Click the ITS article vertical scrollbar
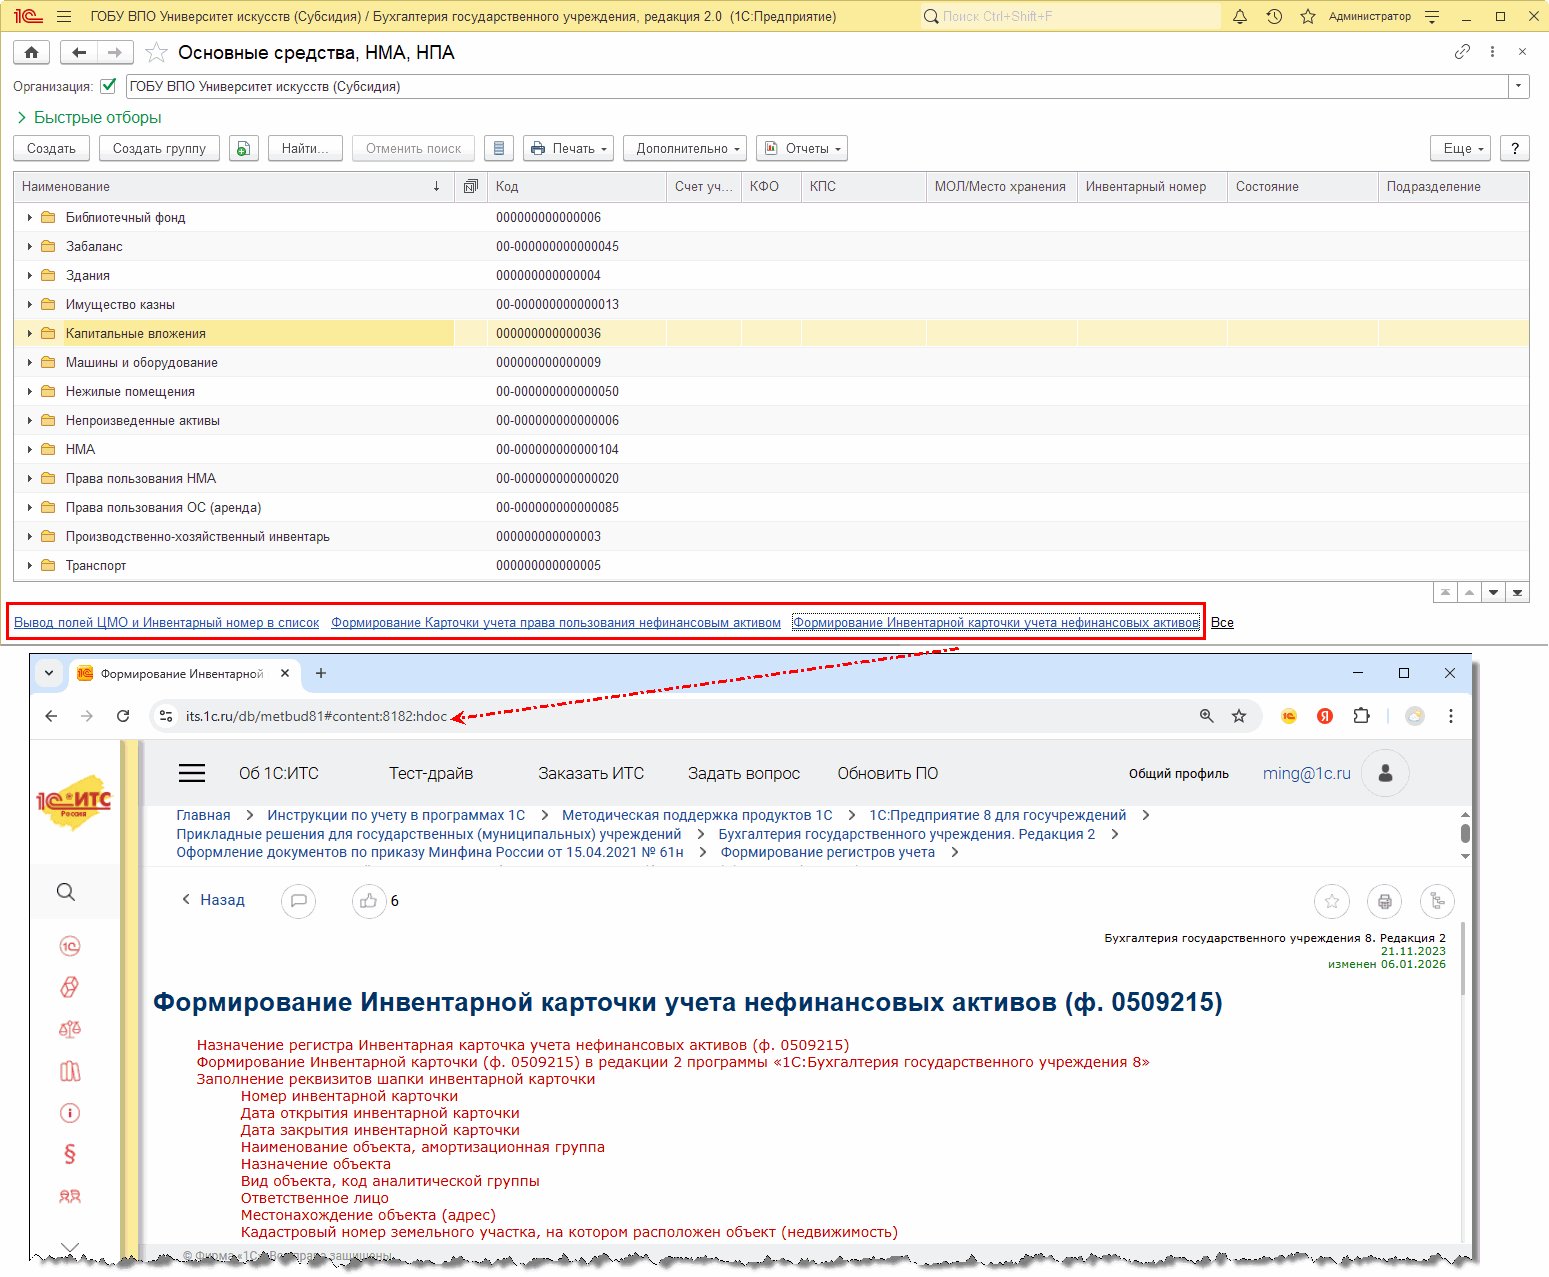Viewport: 1549px width, 1277px height. point(1462,960)
